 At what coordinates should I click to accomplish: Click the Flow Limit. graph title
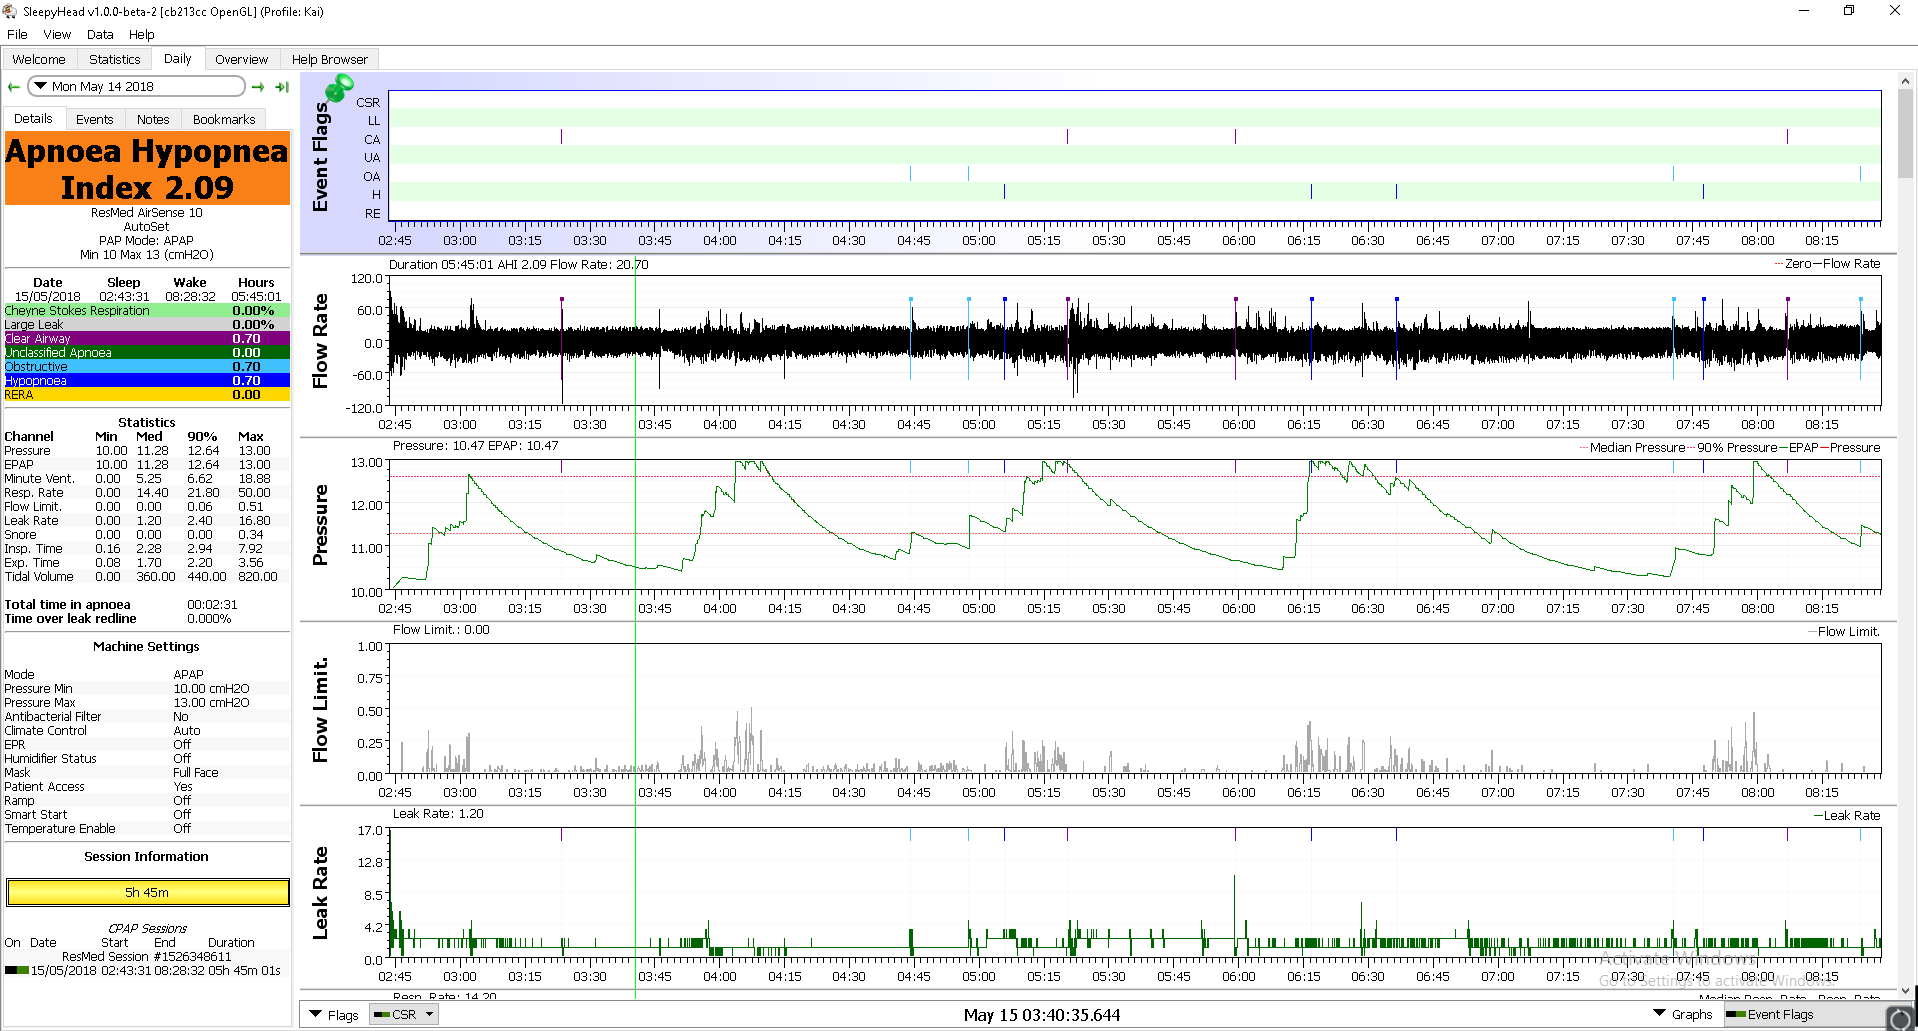(320, 710)
